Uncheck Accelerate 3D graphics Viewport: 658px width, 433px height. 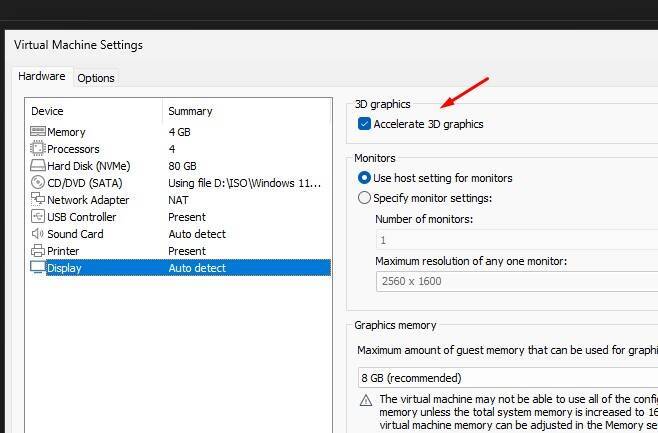(364, 124)
